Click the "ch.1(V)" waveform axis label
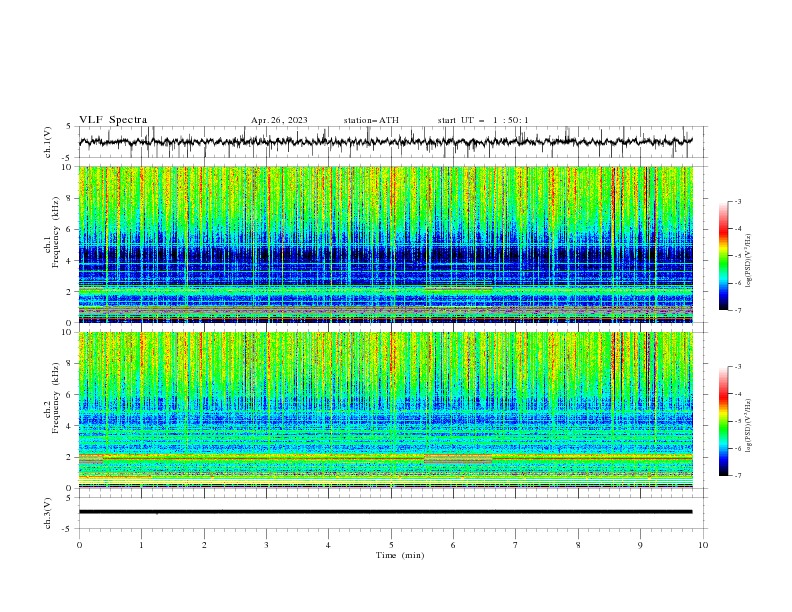 (48, 142)
